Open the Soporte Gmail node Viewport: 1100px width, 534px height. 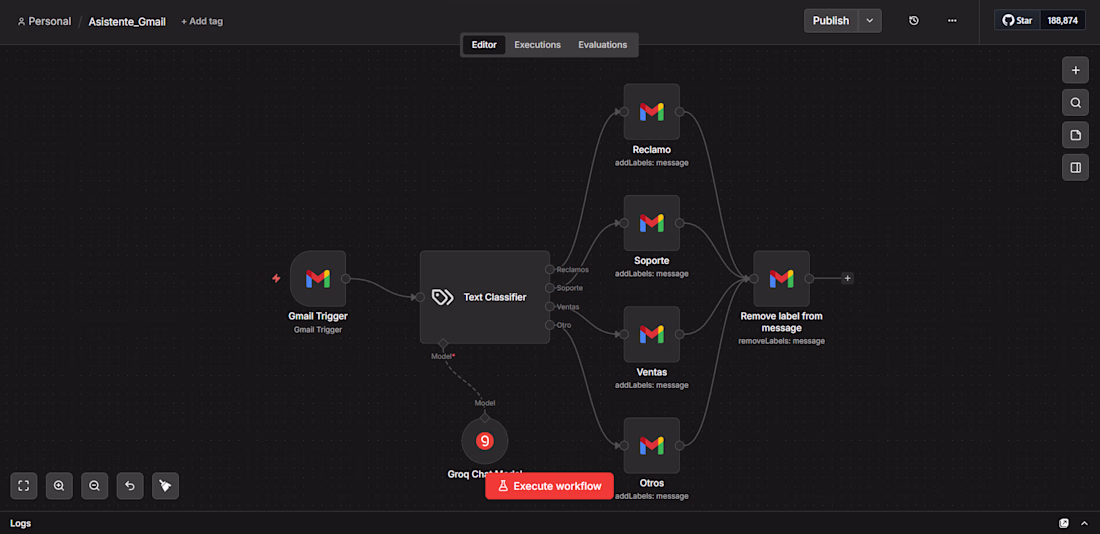click(652, 223)
